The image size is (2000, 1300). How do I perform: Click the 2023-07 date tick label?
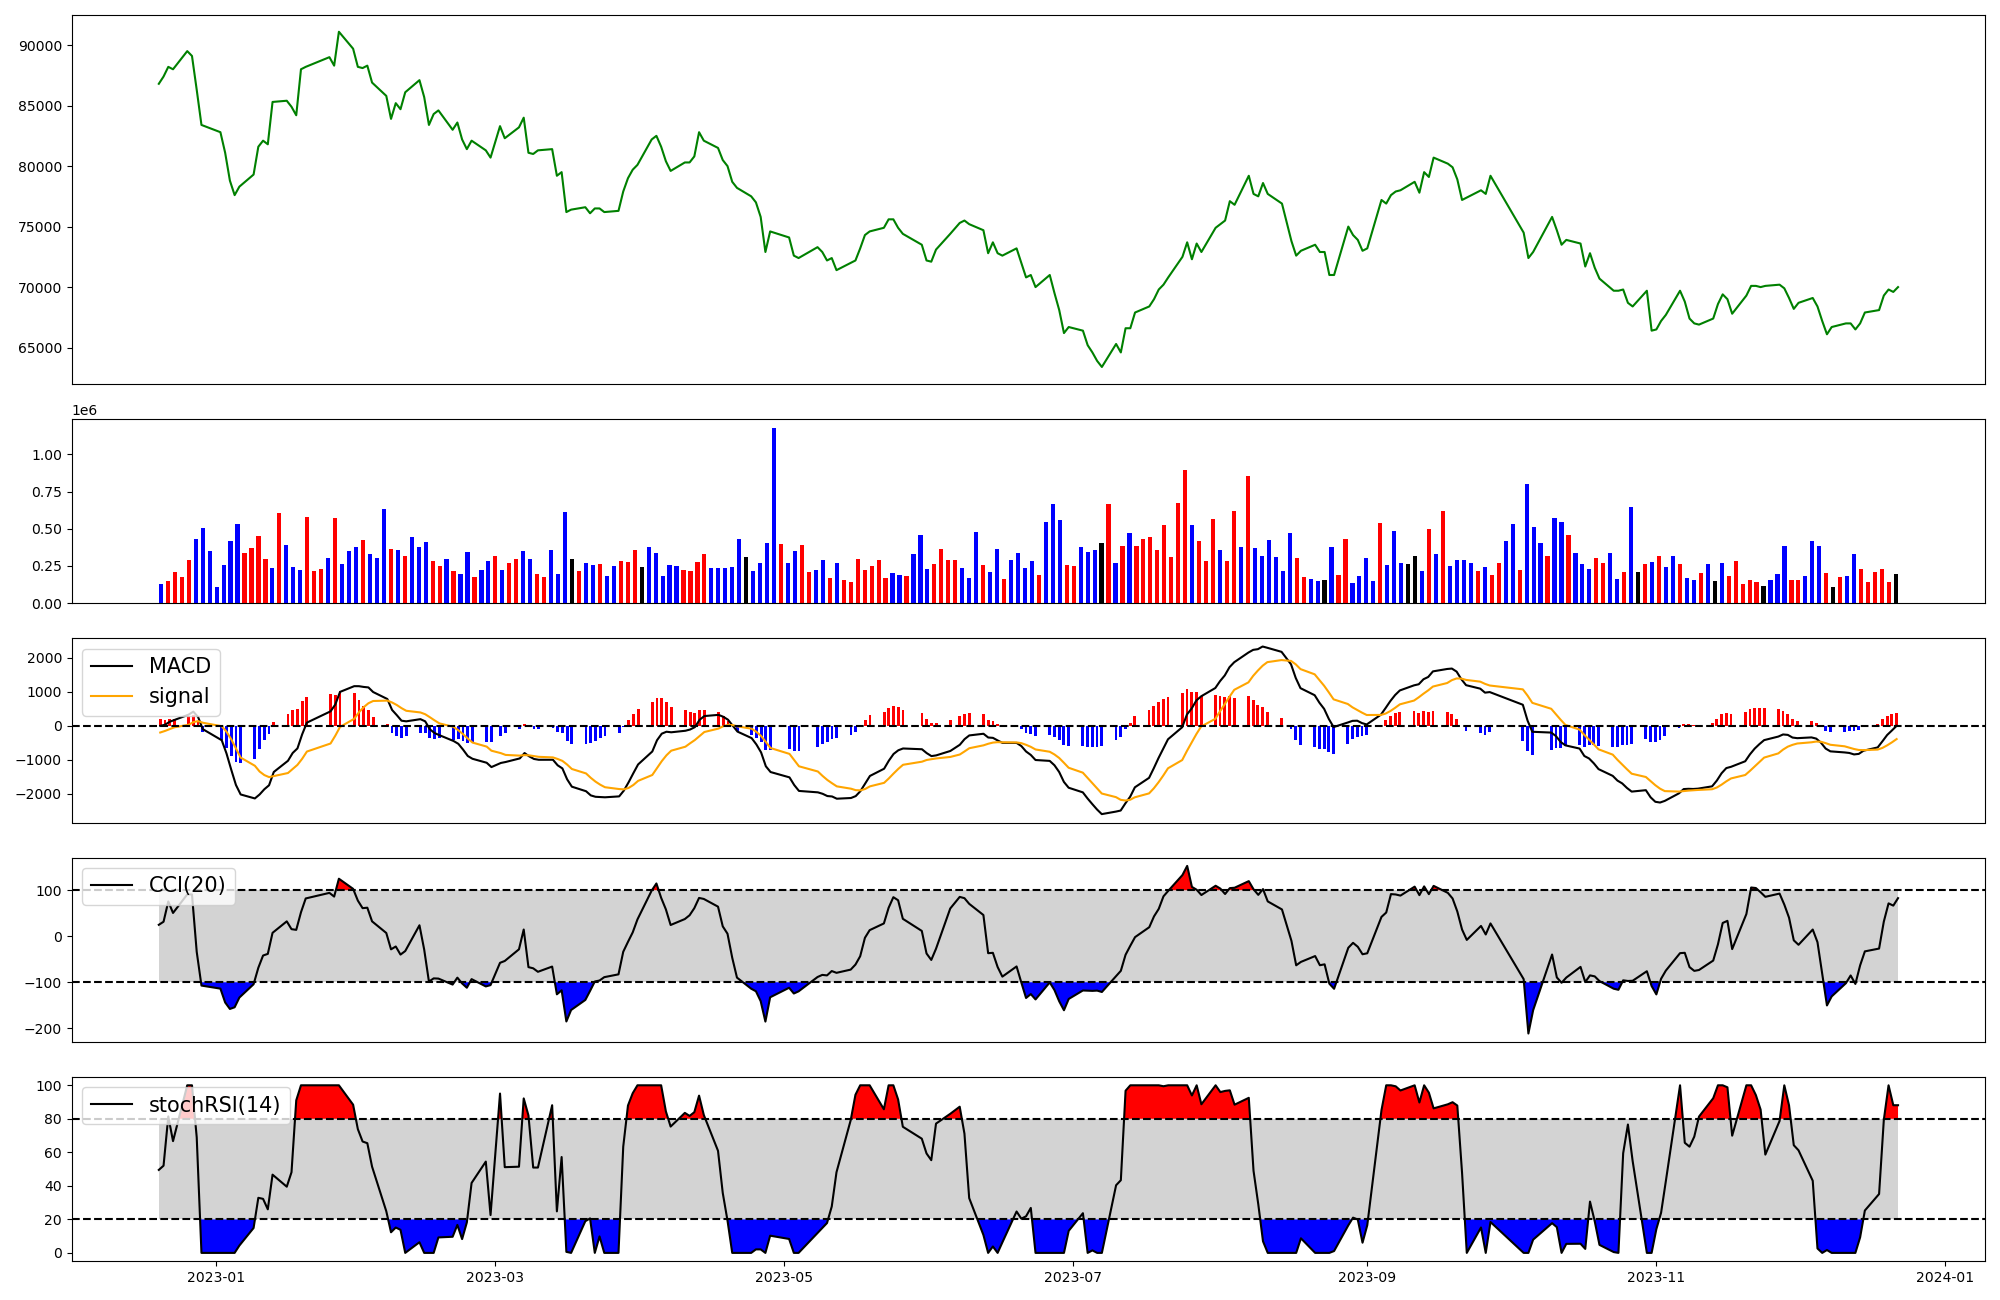coord(1073,1277)
